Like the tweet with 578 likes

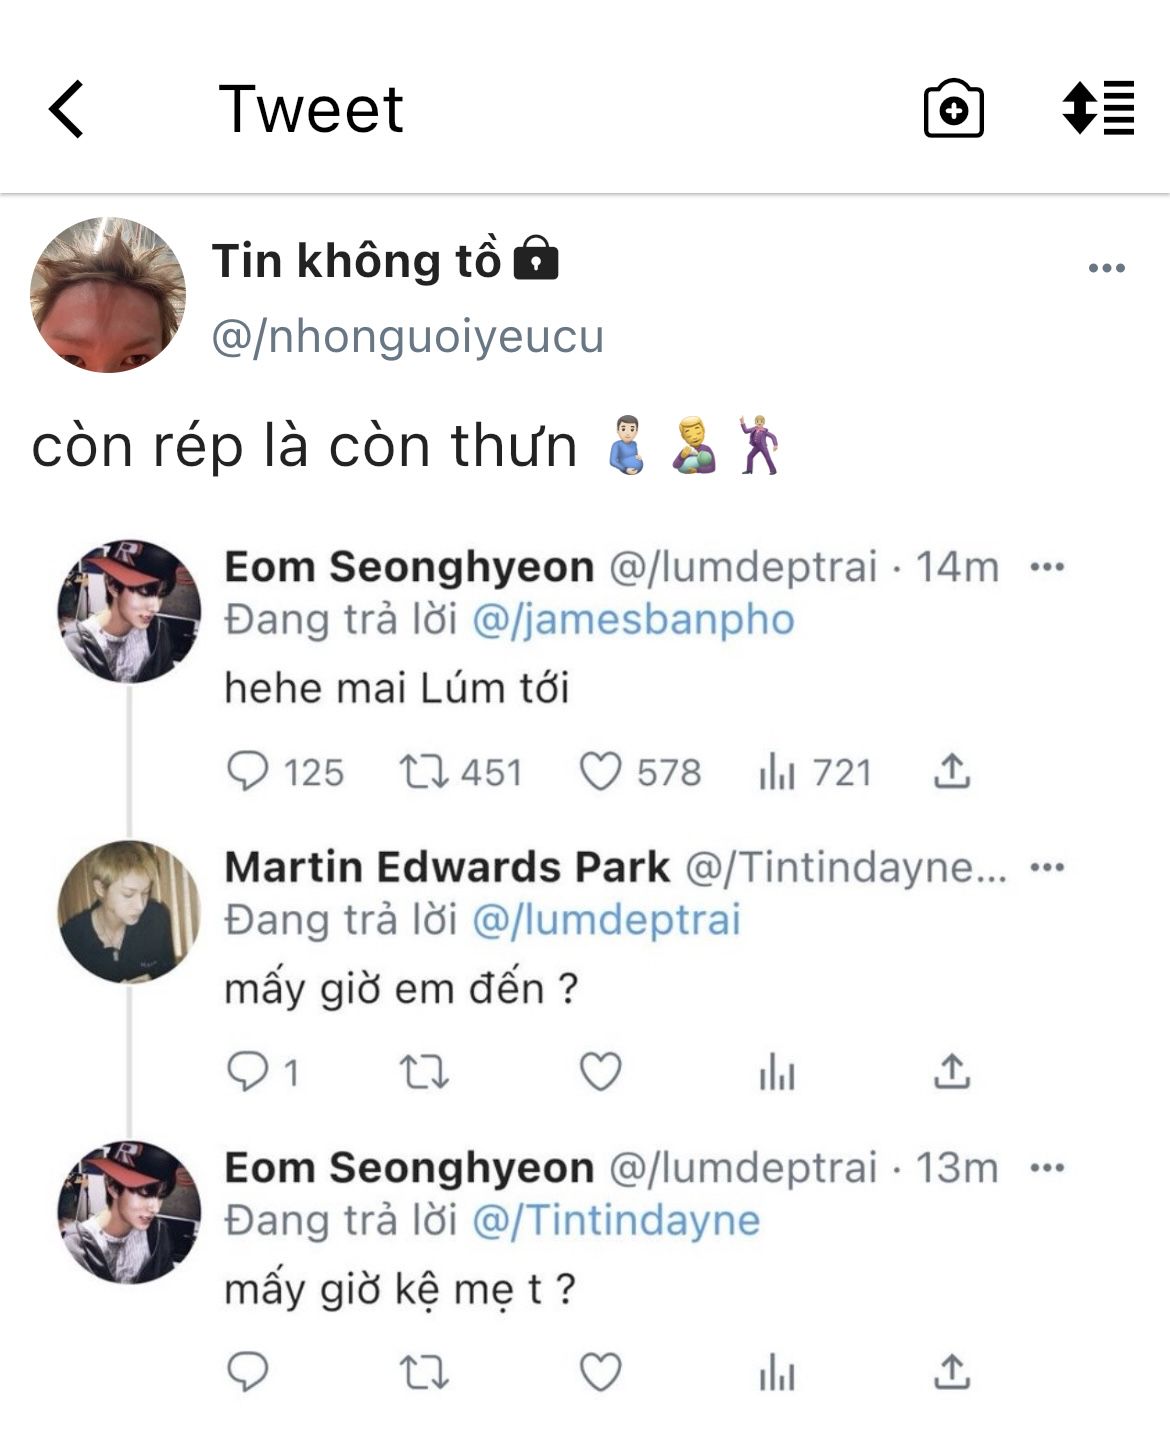pos(601,772)
